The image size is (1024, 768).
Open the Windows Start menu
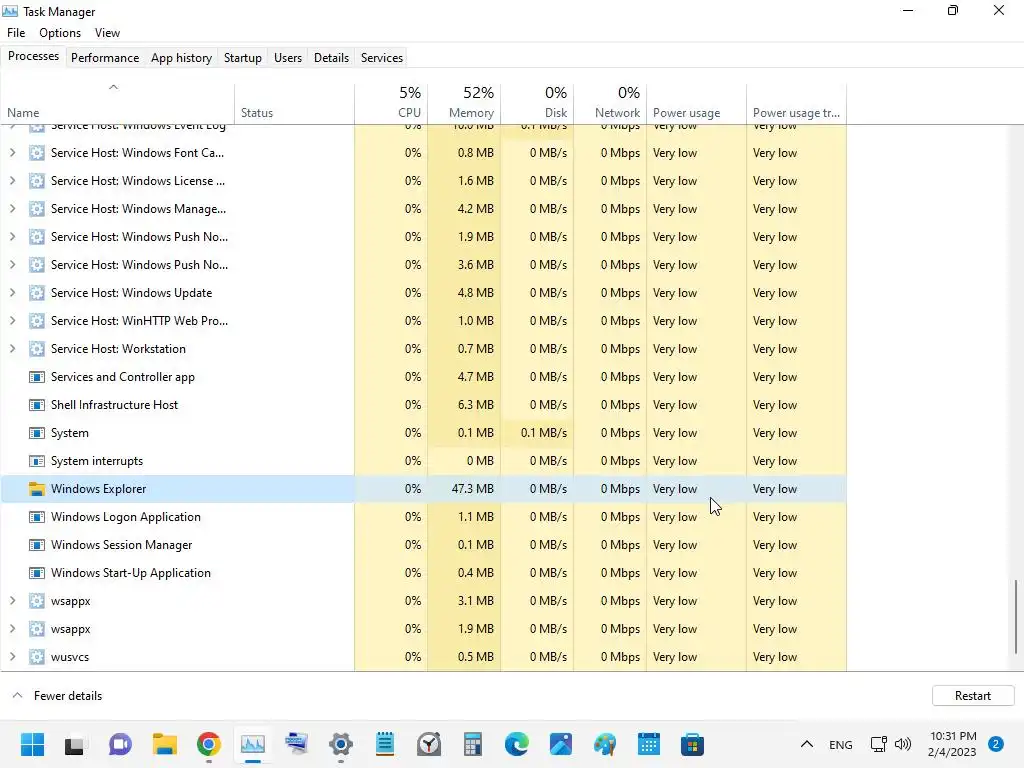pos(32,744)
